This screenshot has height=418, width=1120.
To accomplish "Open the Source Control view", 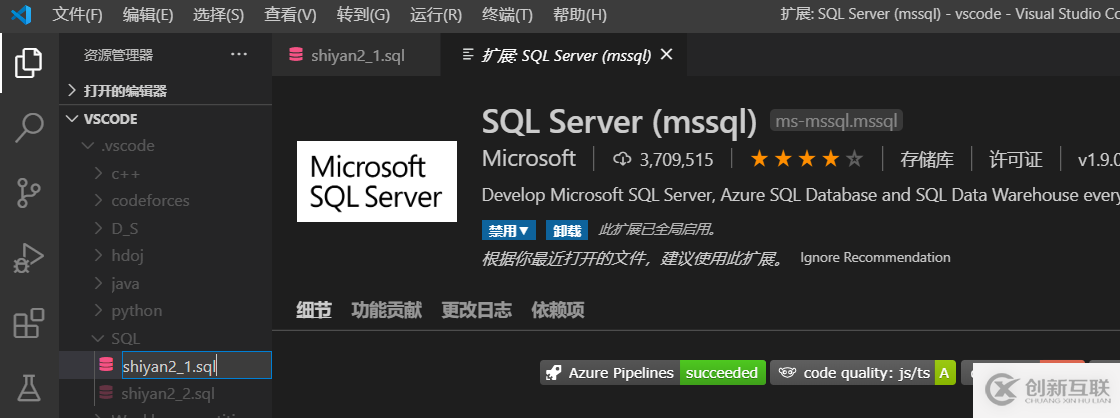I will (29, 194).
